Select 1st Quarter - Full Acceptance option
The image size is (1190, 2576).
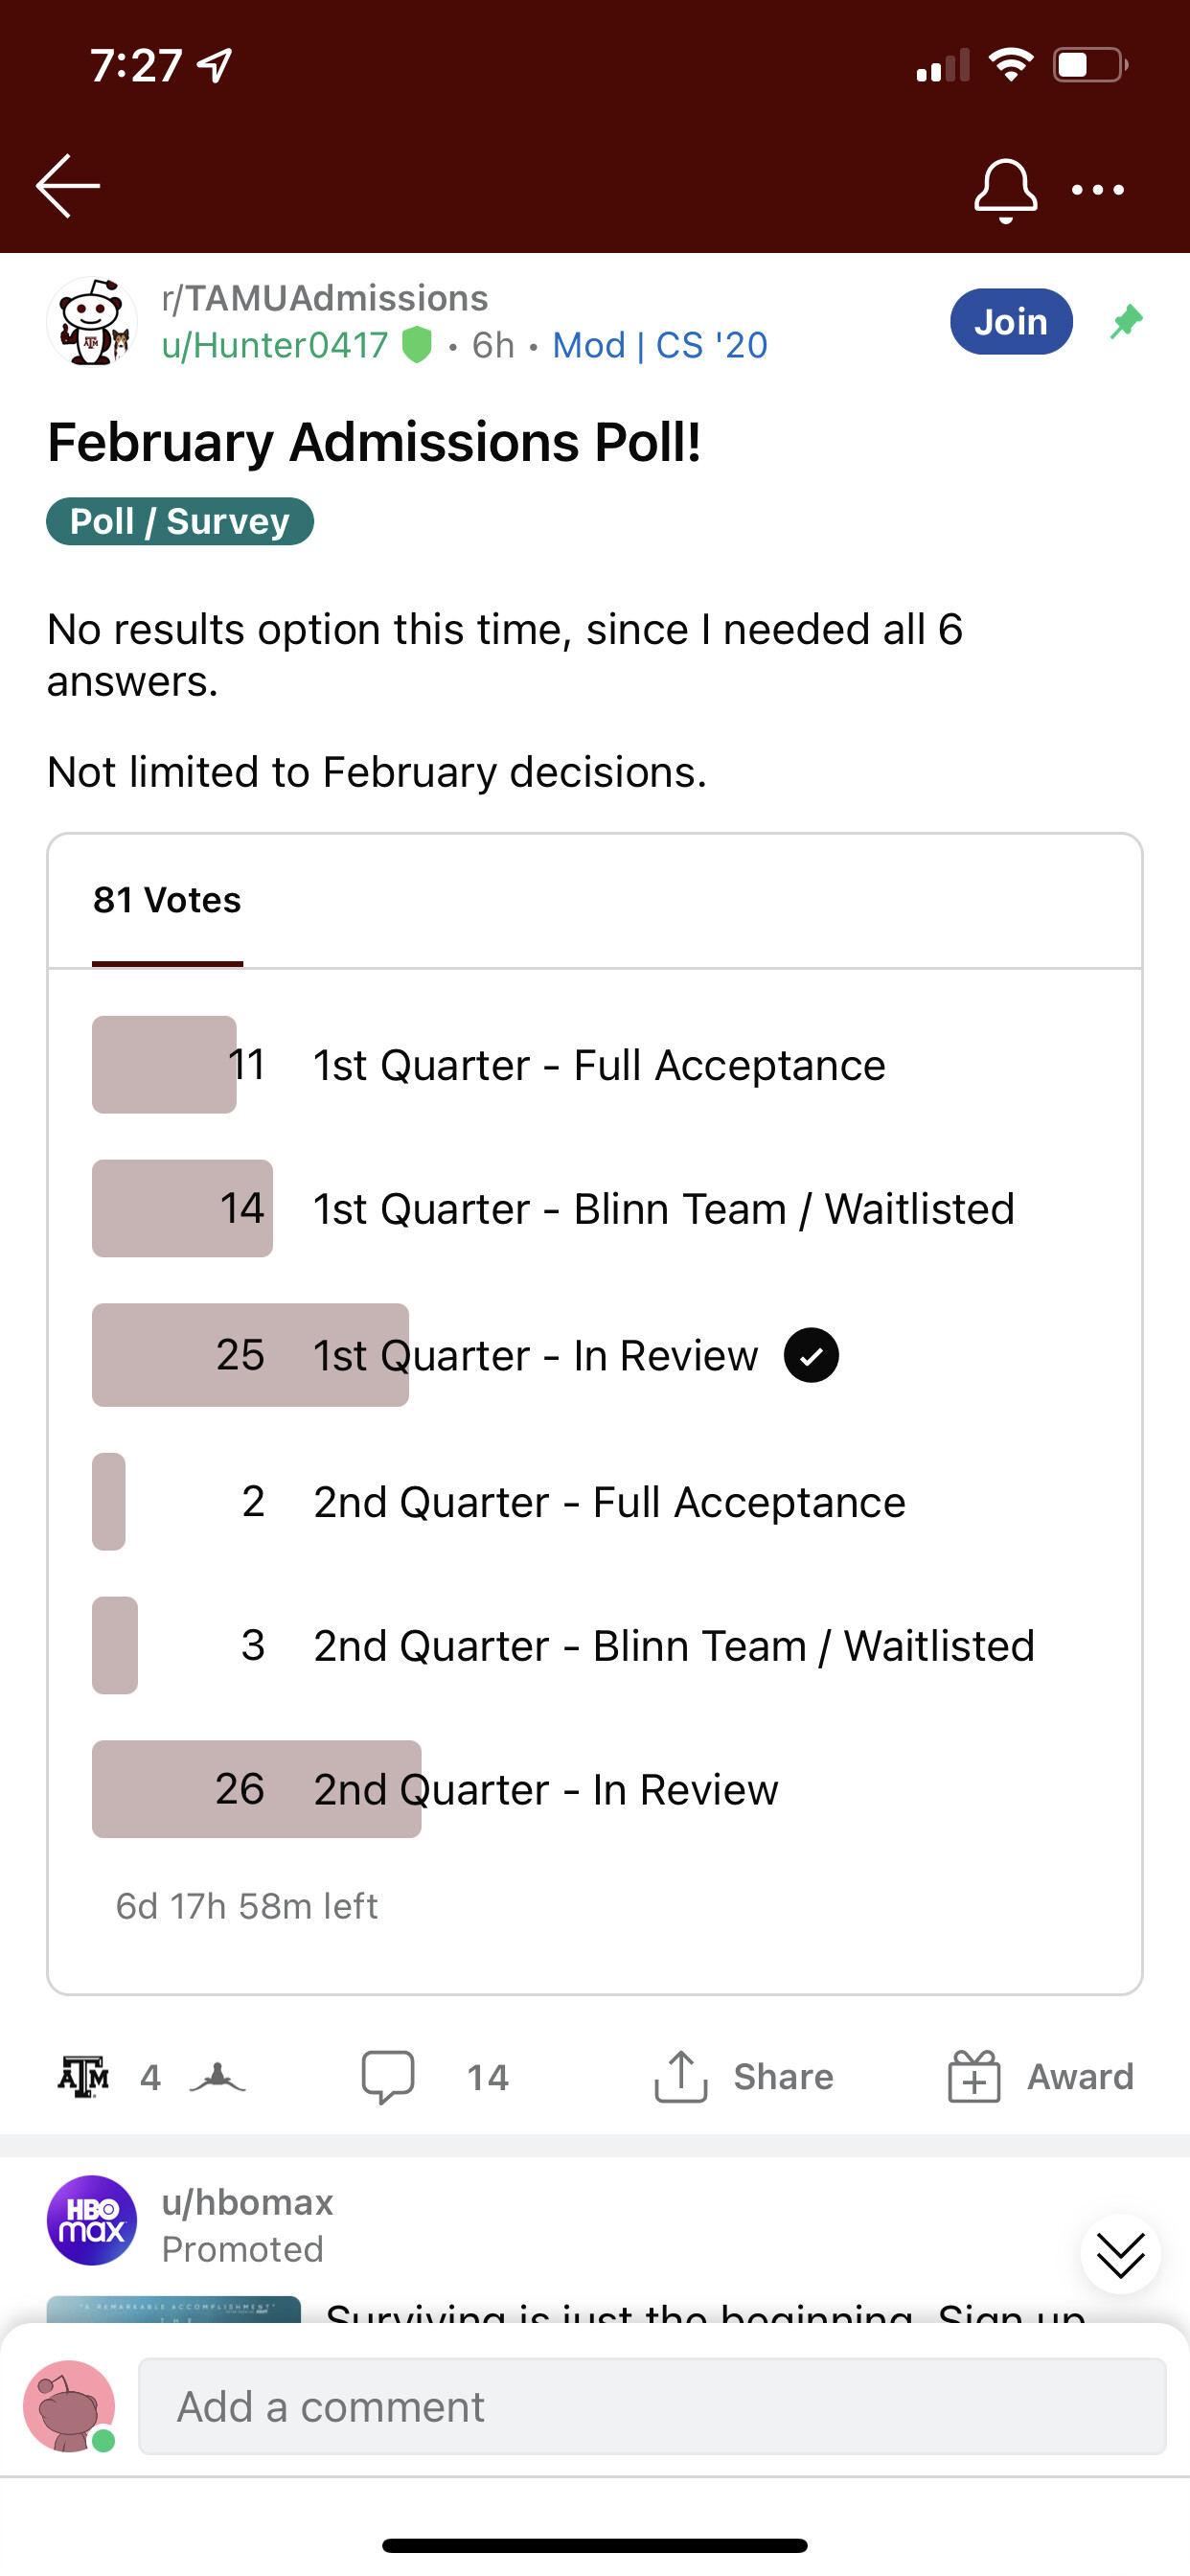[x=594, y=1065]
